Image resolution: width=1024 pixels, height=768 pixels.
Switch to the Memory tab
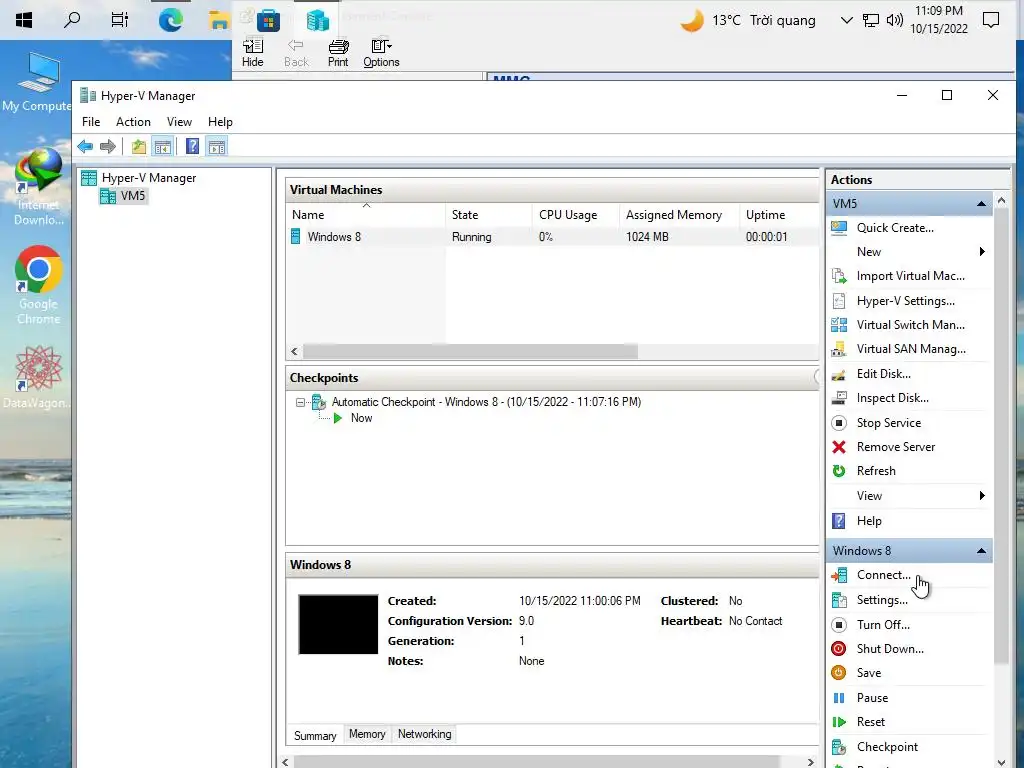(x=367, y=734)
